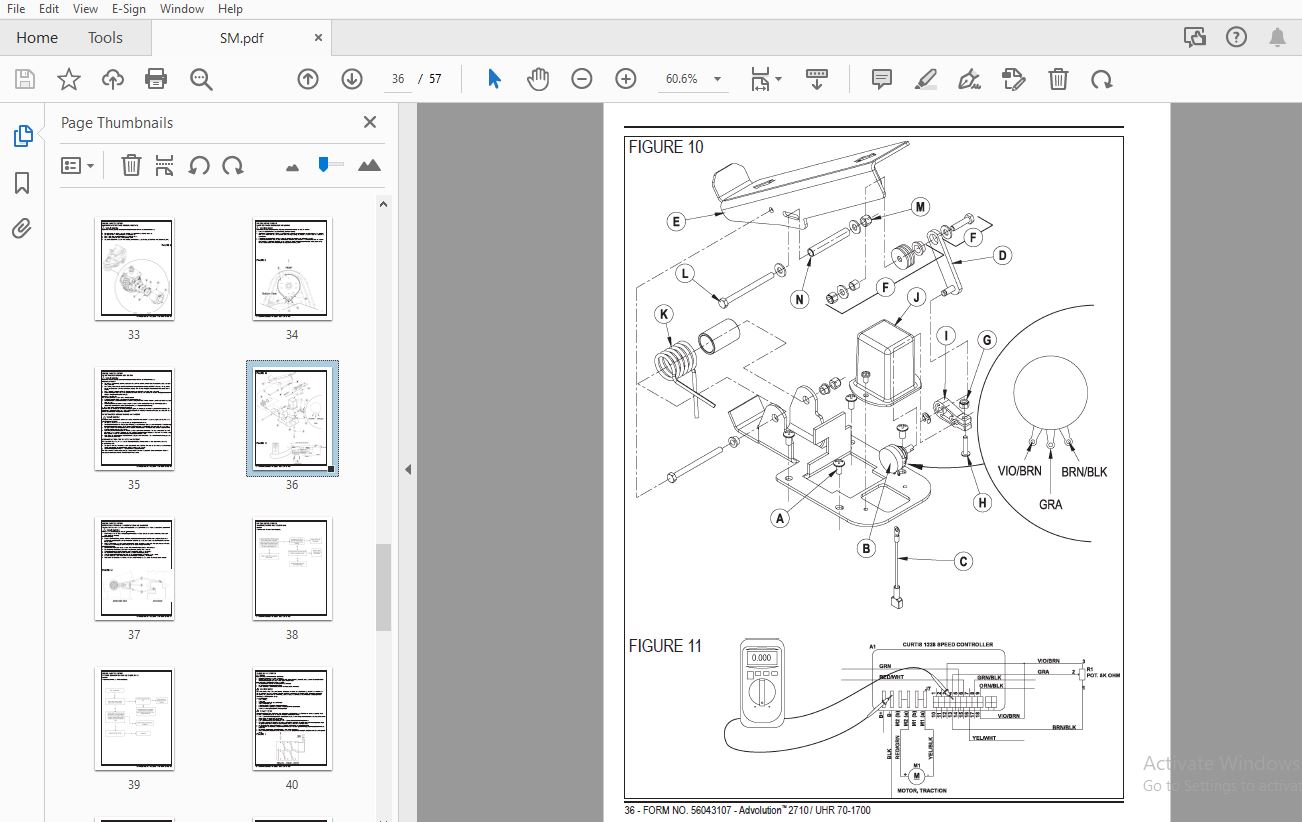Click thumbnails panel scroll up arrow
Screen dimensions: 1302x822
383,203
